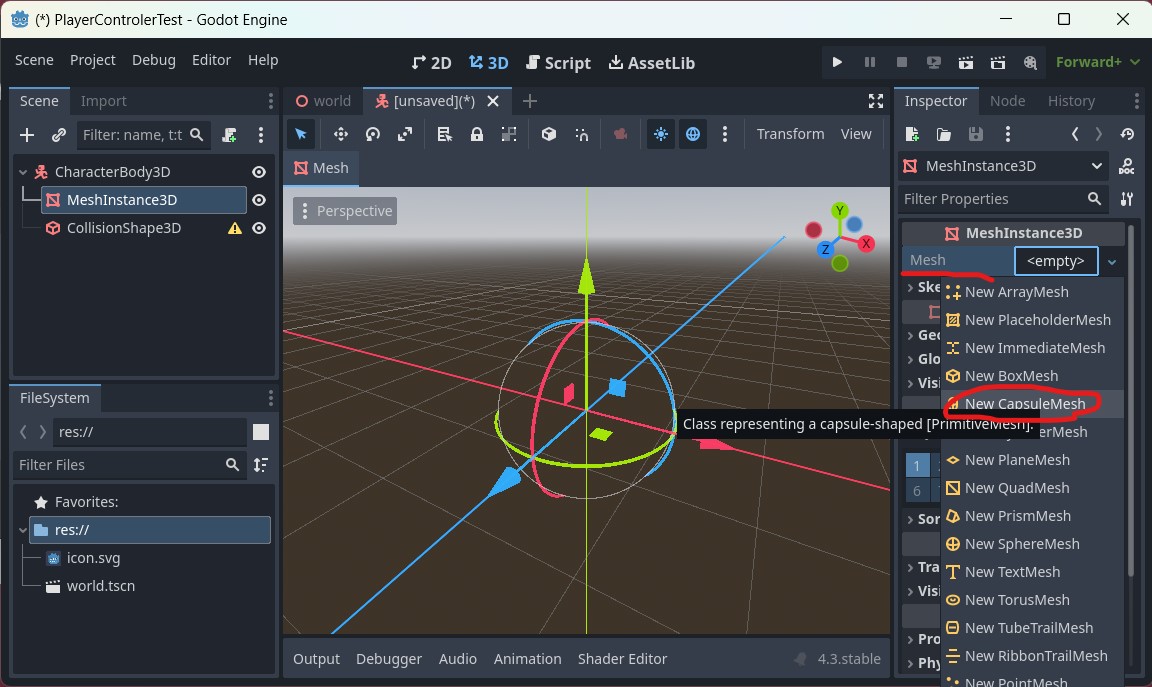Click the color swatch beside the res:// path
This screenshot has height=687, width=1152.
262,431
